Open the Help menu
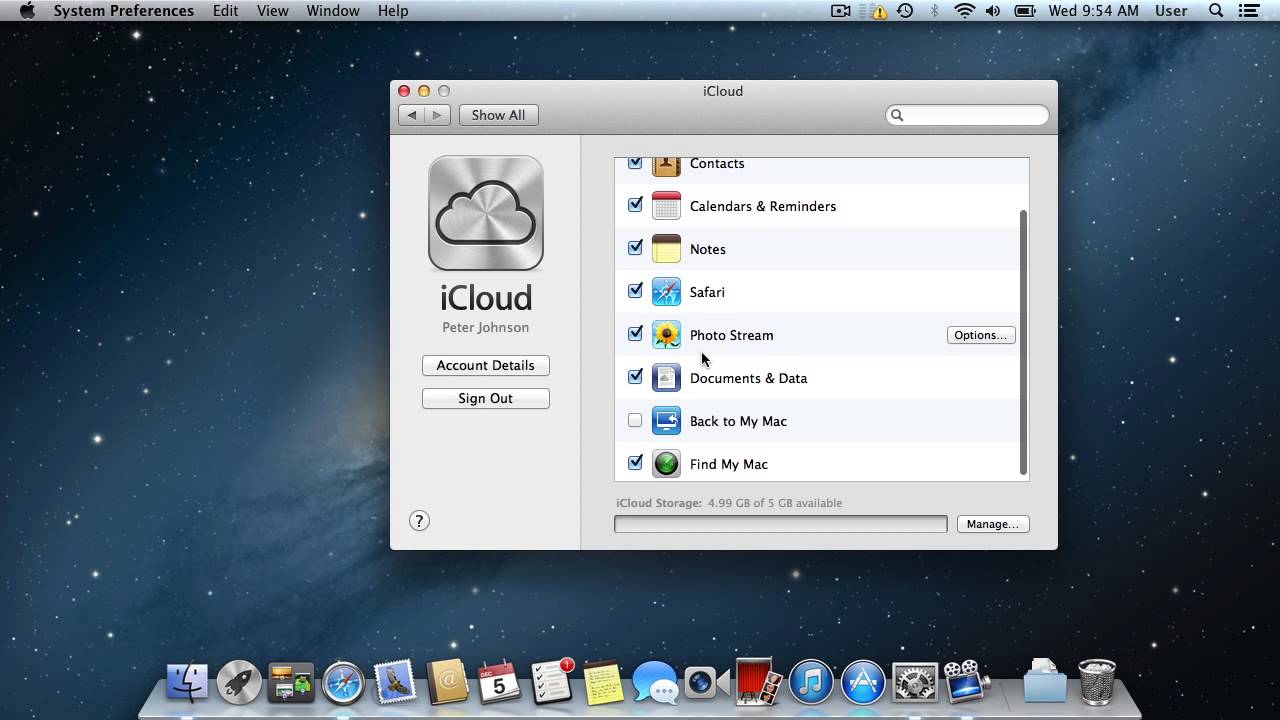1280x720 pixels. (x=393, y=11)
